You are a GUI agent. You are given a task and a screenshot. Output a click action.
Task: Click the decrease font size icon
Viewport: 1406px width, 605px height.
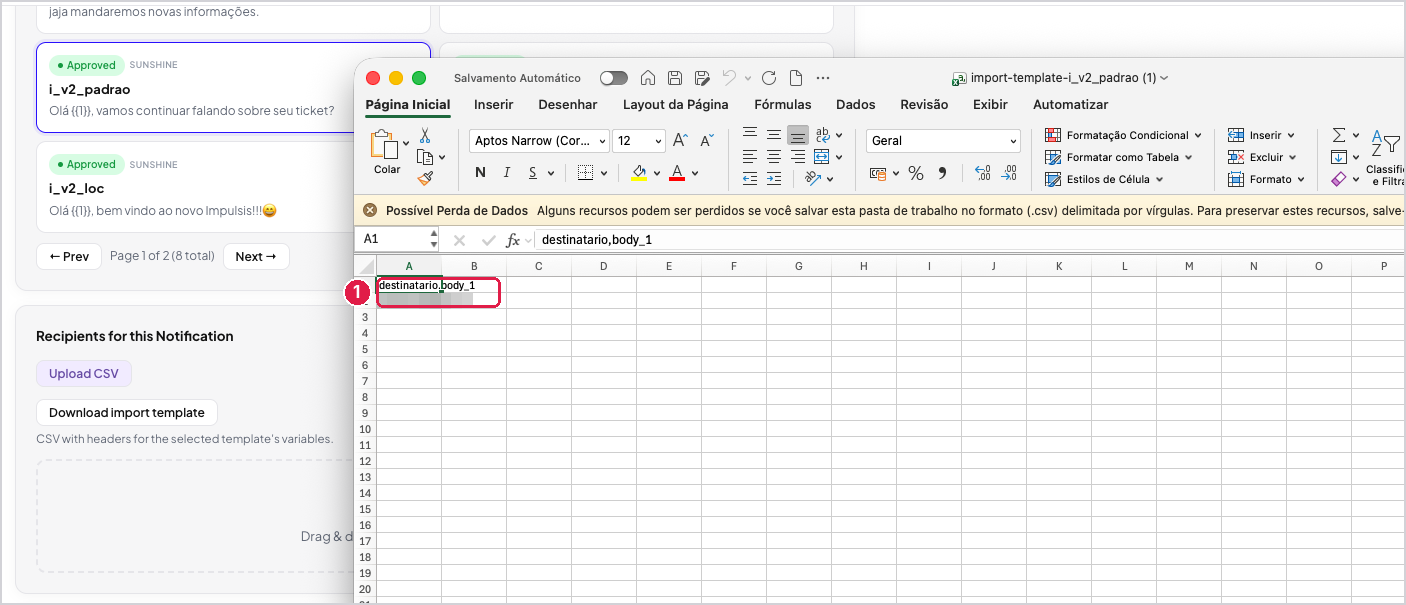(707, 141)
